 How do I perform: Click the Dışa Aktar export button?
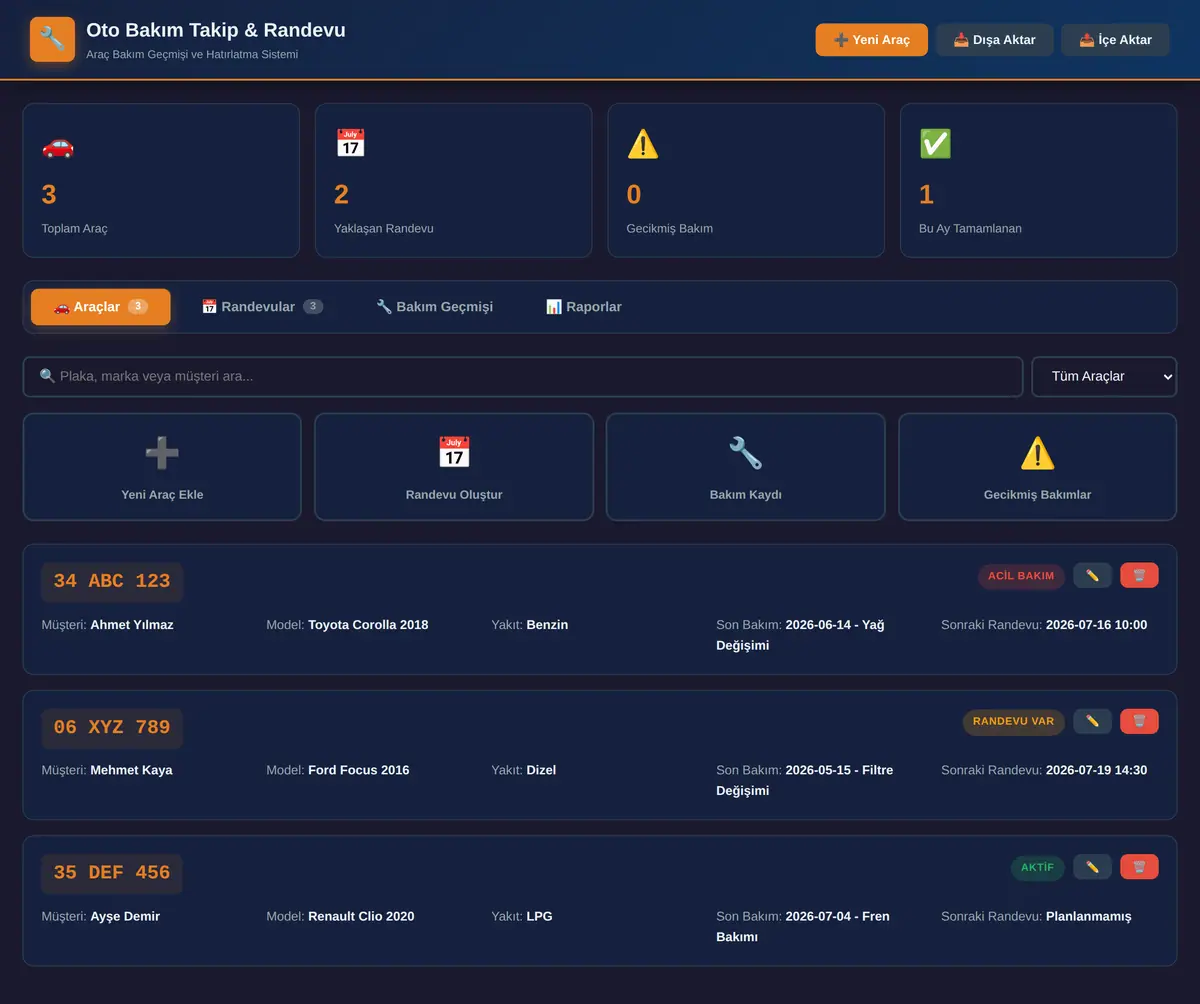tap(995, 40)
